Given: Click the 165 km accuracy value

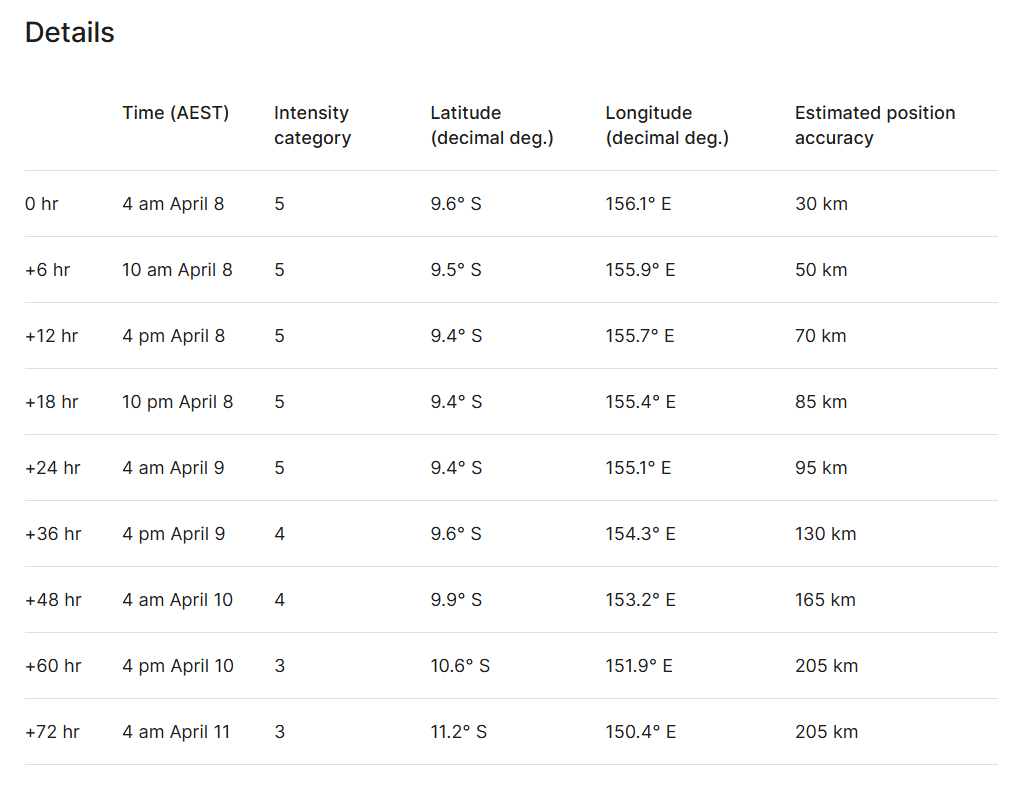Looking at the screenshot, I should 825,600.
